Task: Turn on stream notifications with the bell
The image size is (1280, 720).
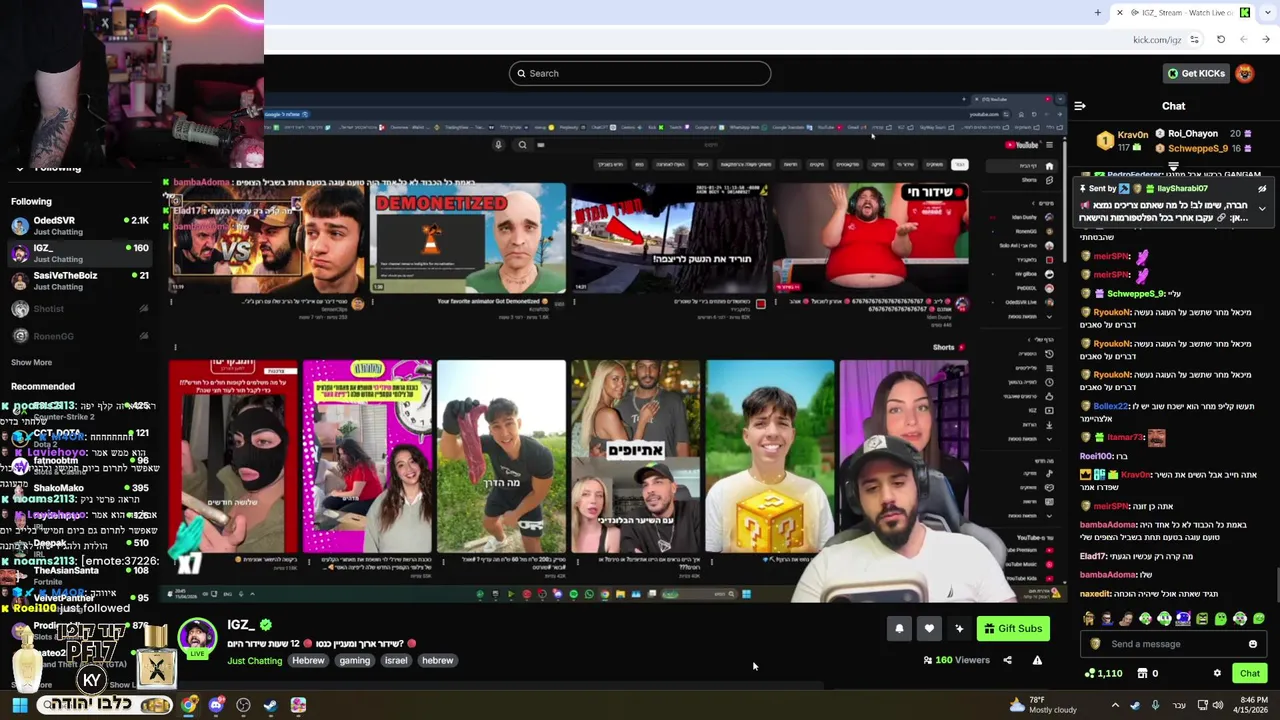Action: [x=899, y=629]
